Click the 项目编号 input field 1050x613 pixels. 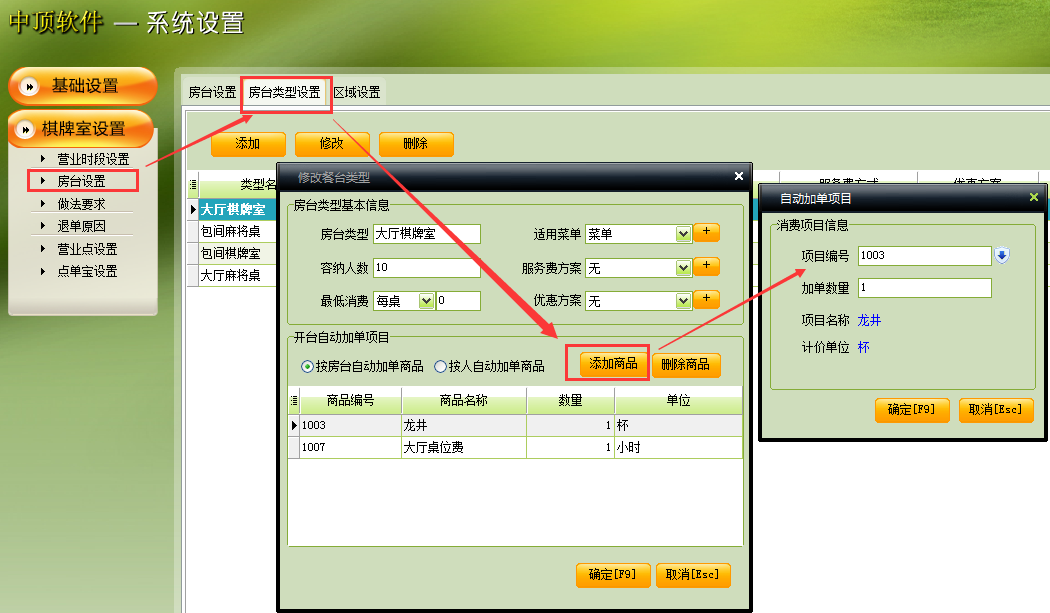click(x=925, y=255)
